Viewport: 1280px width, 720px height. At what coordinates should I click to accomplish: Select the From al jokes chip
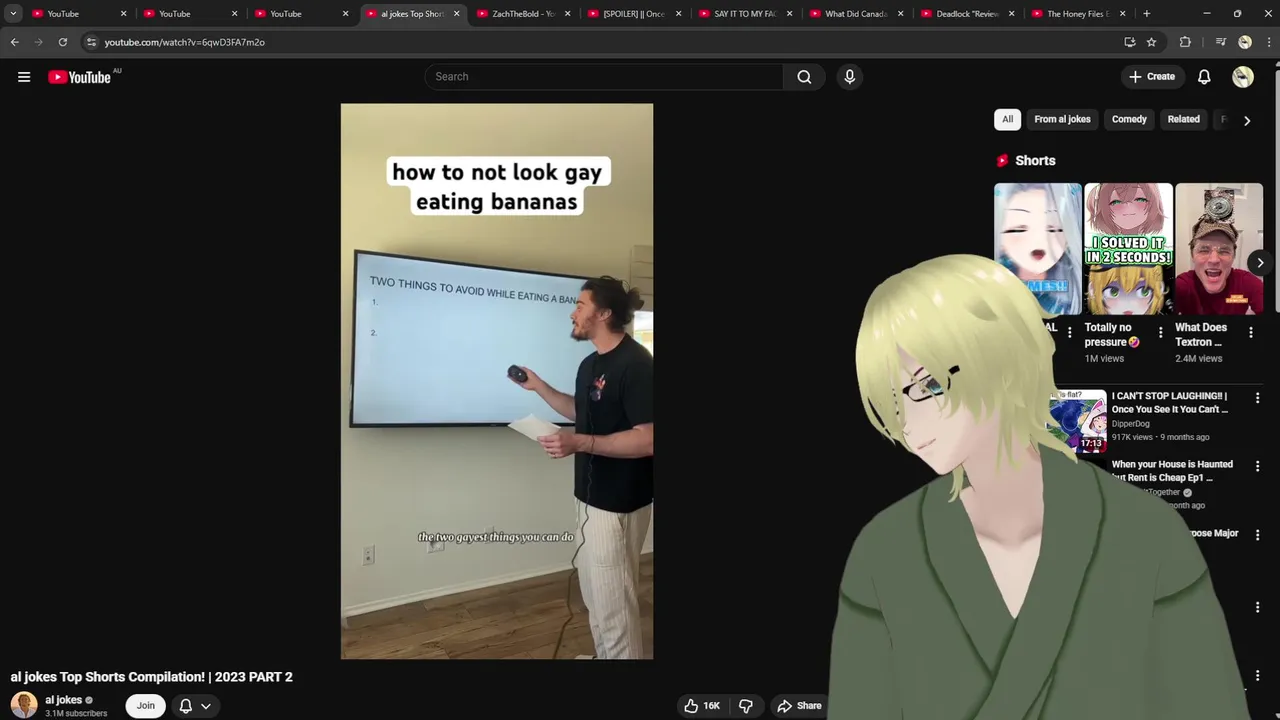click(1062, 119)
